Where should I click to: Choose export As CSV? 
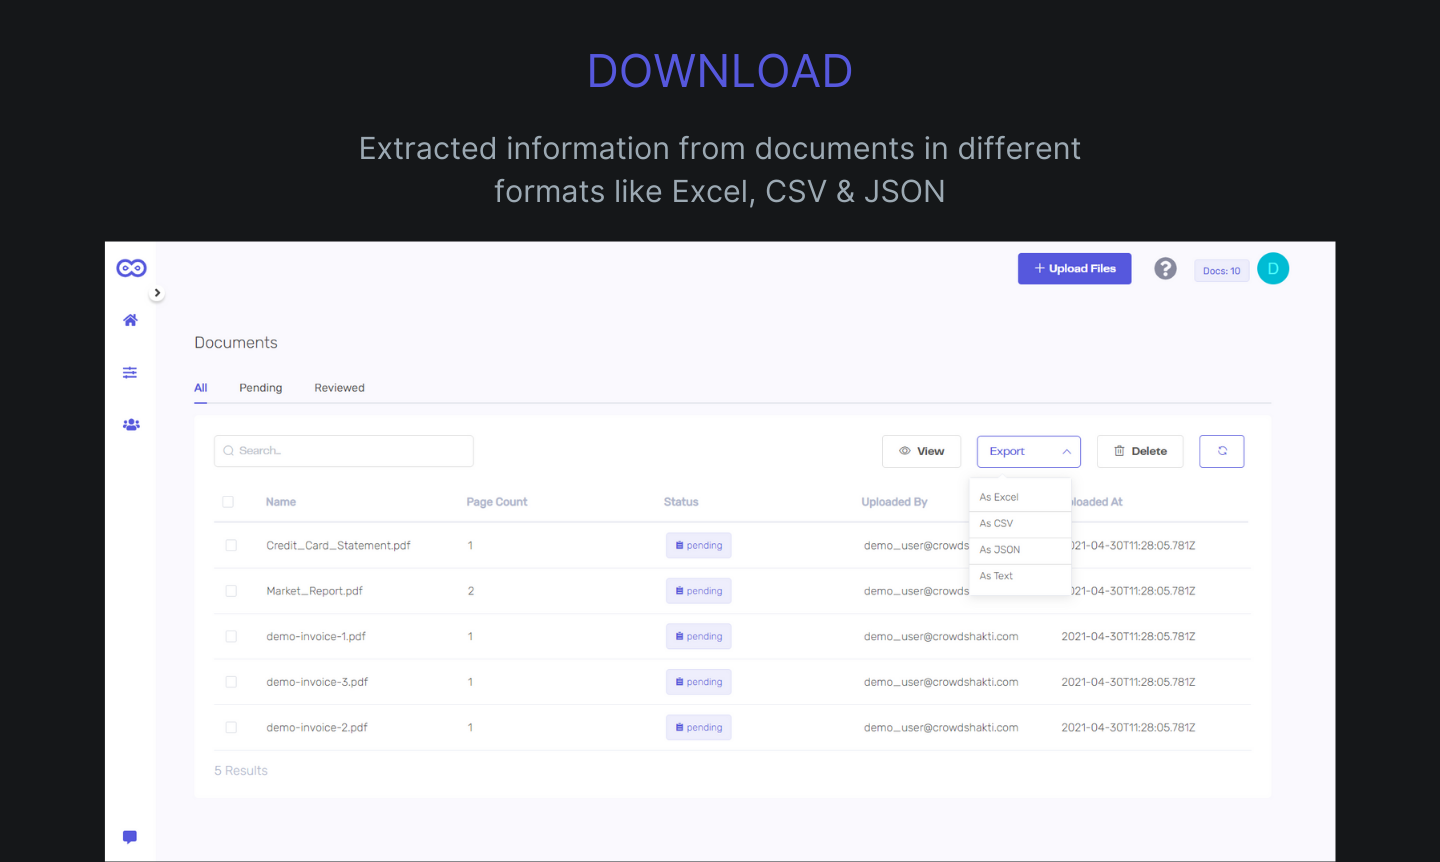point(1020,524)
